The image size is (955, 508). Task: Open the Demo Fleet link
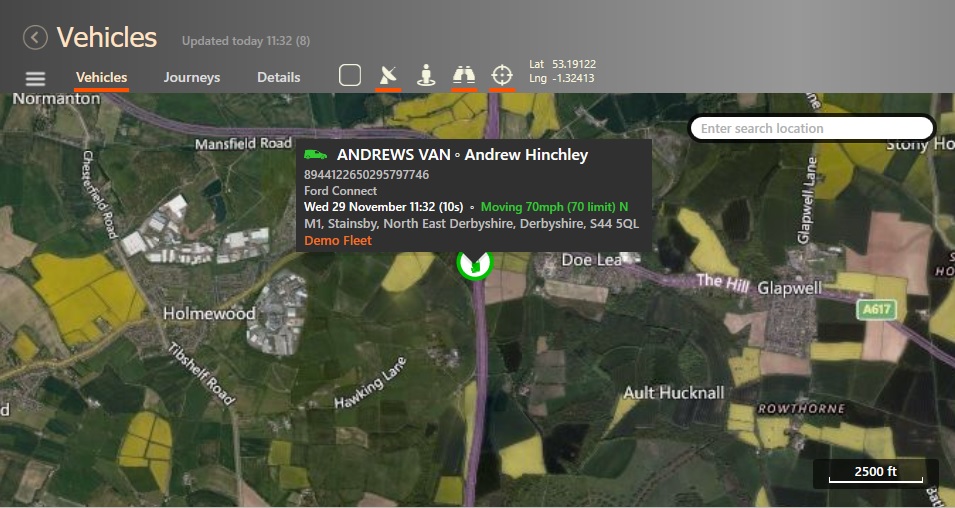click(338, 241)
